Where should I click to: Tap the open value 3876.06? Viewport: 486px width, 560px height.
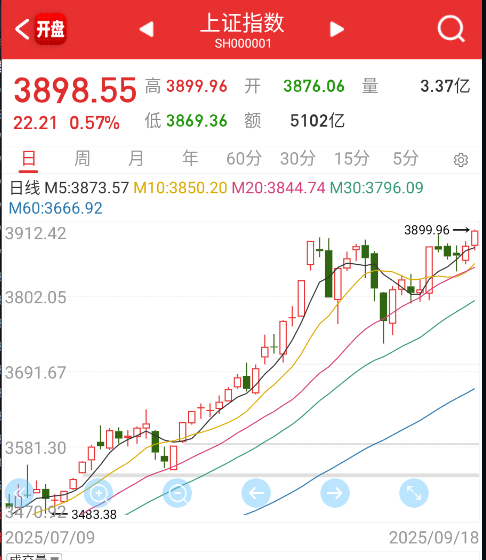click(x=314, y=86)
